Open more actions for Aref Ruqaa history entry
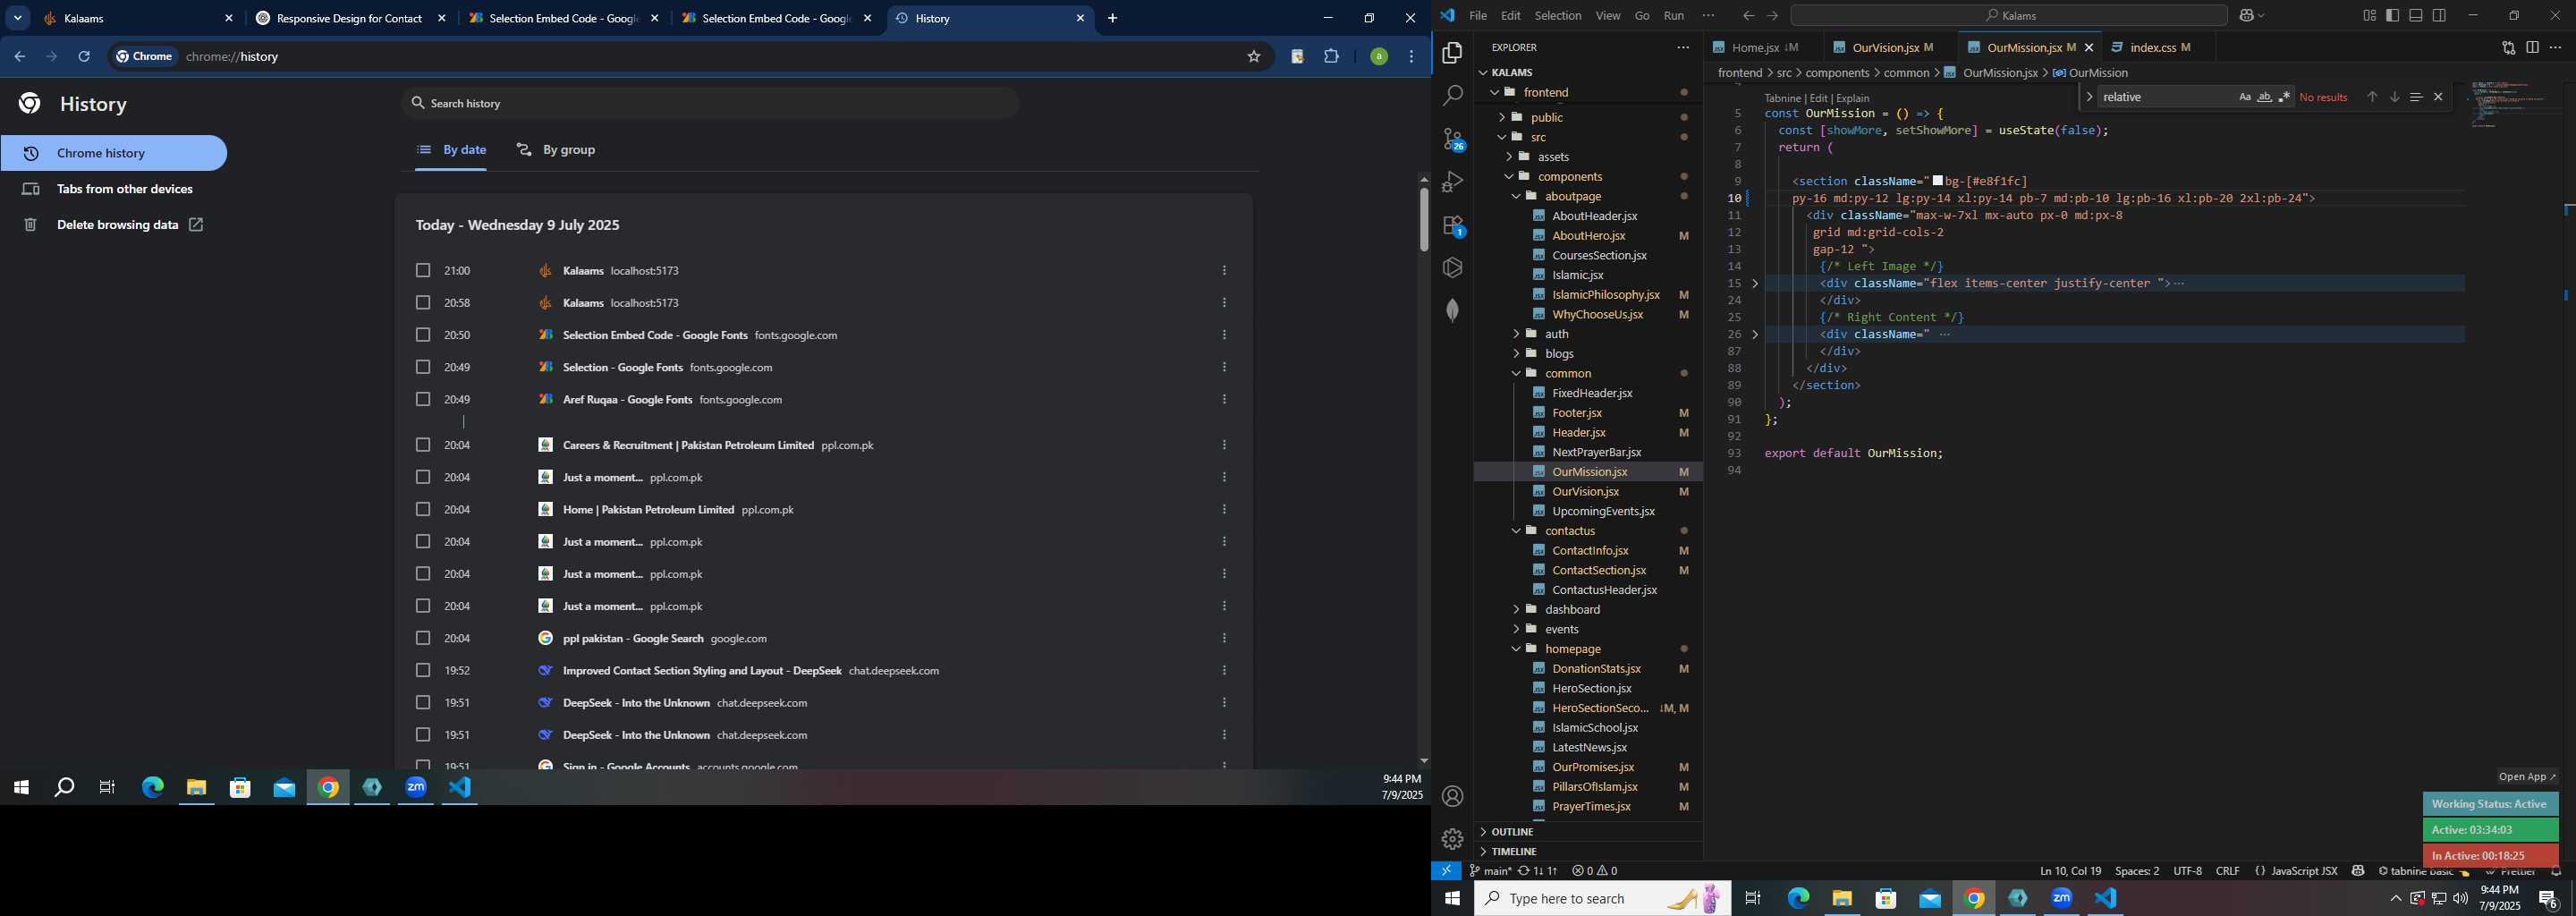 [x=1225, y=400]
